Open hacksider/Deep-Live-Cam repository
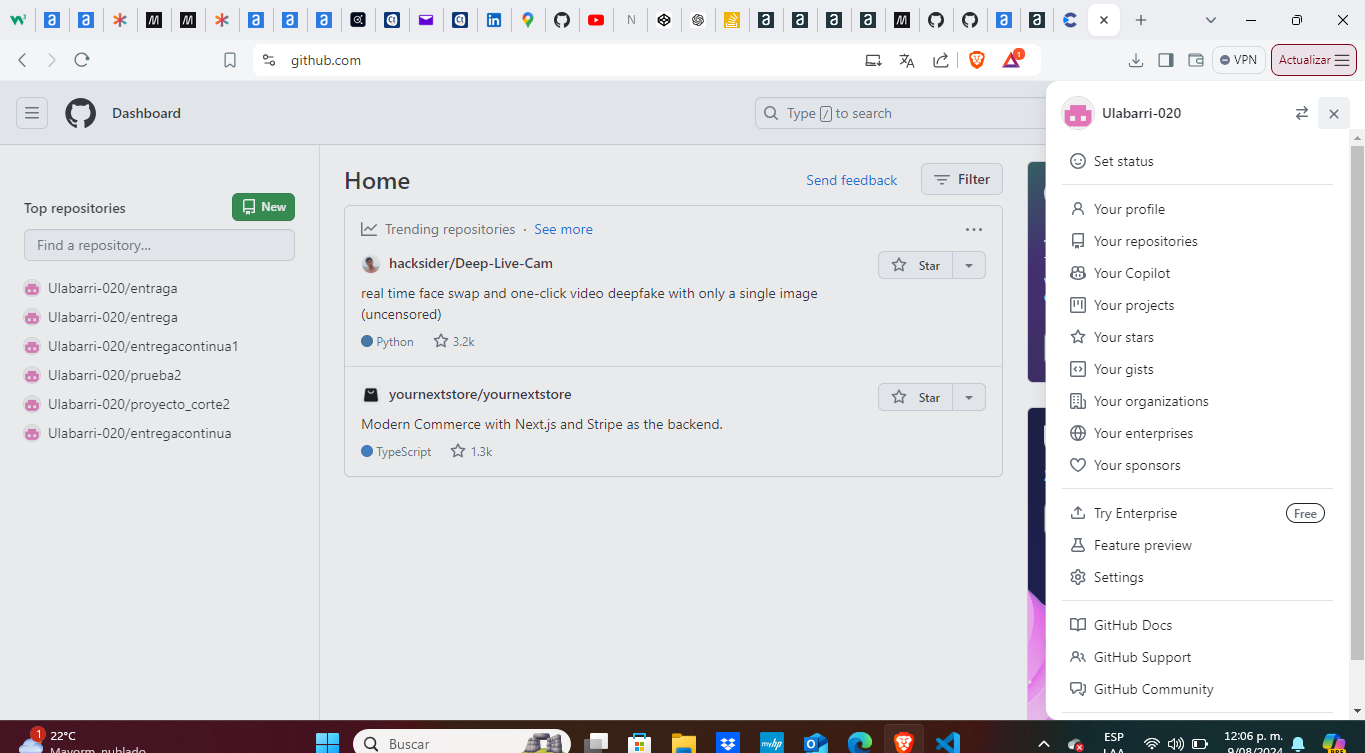Viewport: 1365px width, 753px height. (471, 263)
